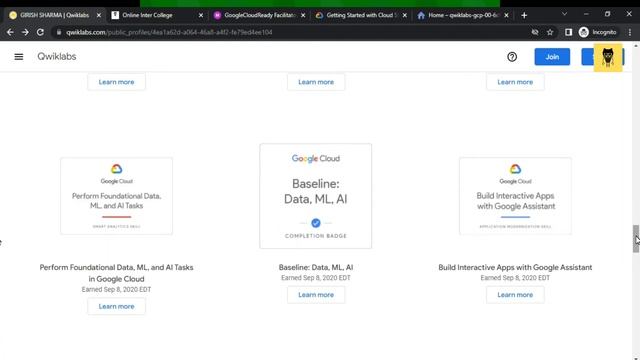The width and height of the screenshot is (640, 360).
Task: Toggle the browser side panel icon
Action: click(x=568, y=32)
